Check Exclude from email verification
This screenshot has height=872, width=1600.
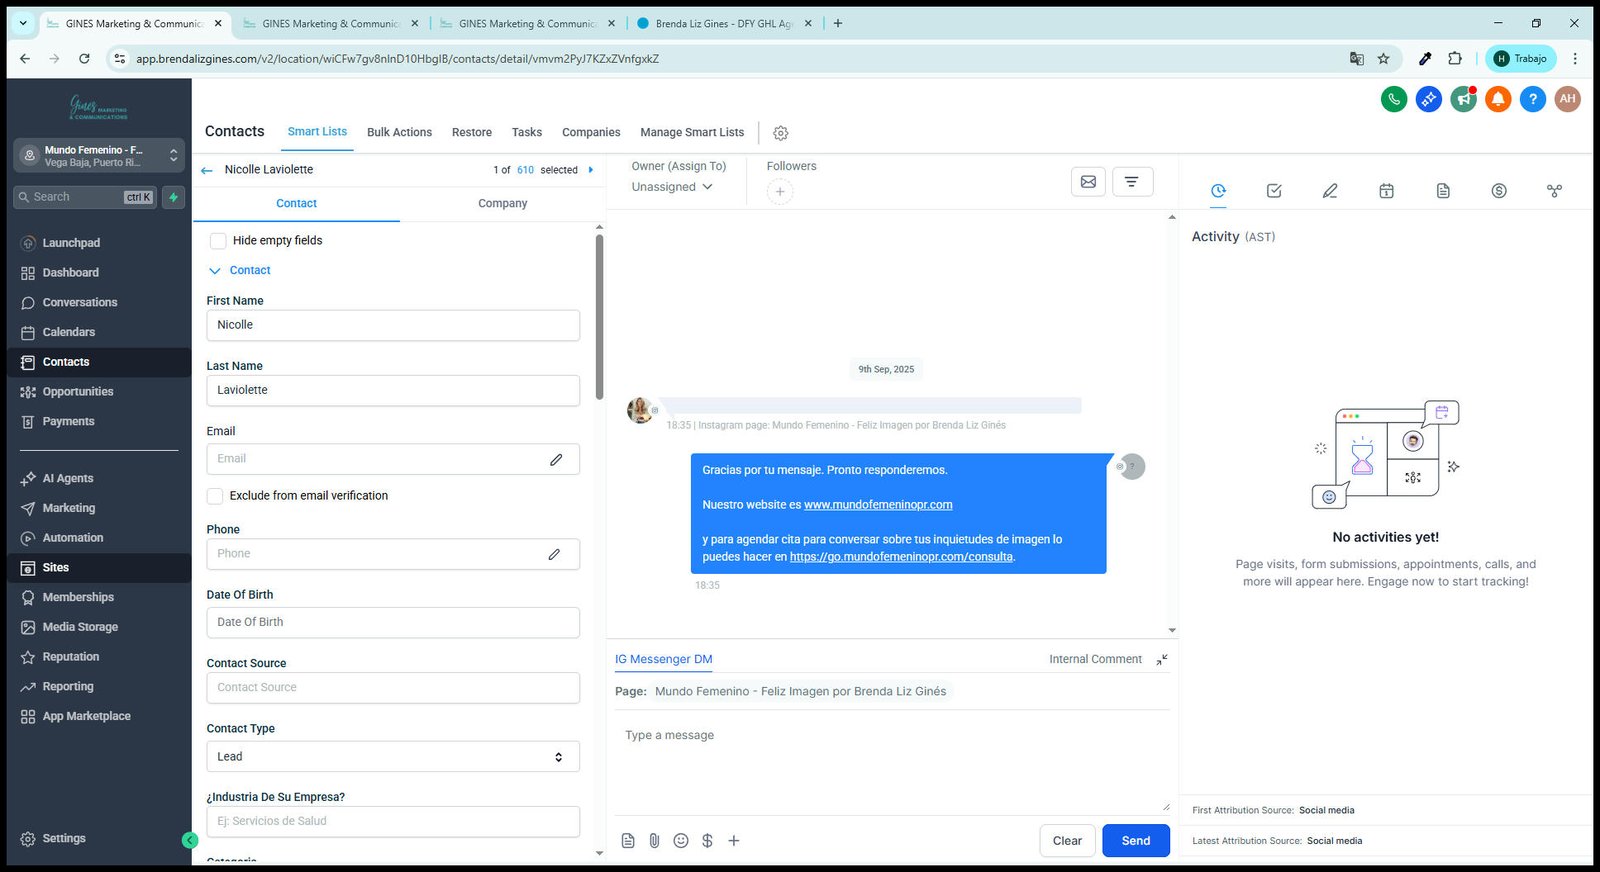(x=215, y=496)
